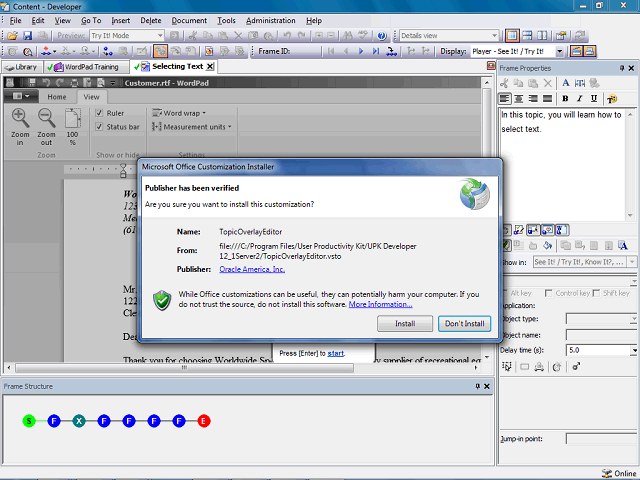Expand WordPad Word wrap dropdown

(x=179, y=113)
